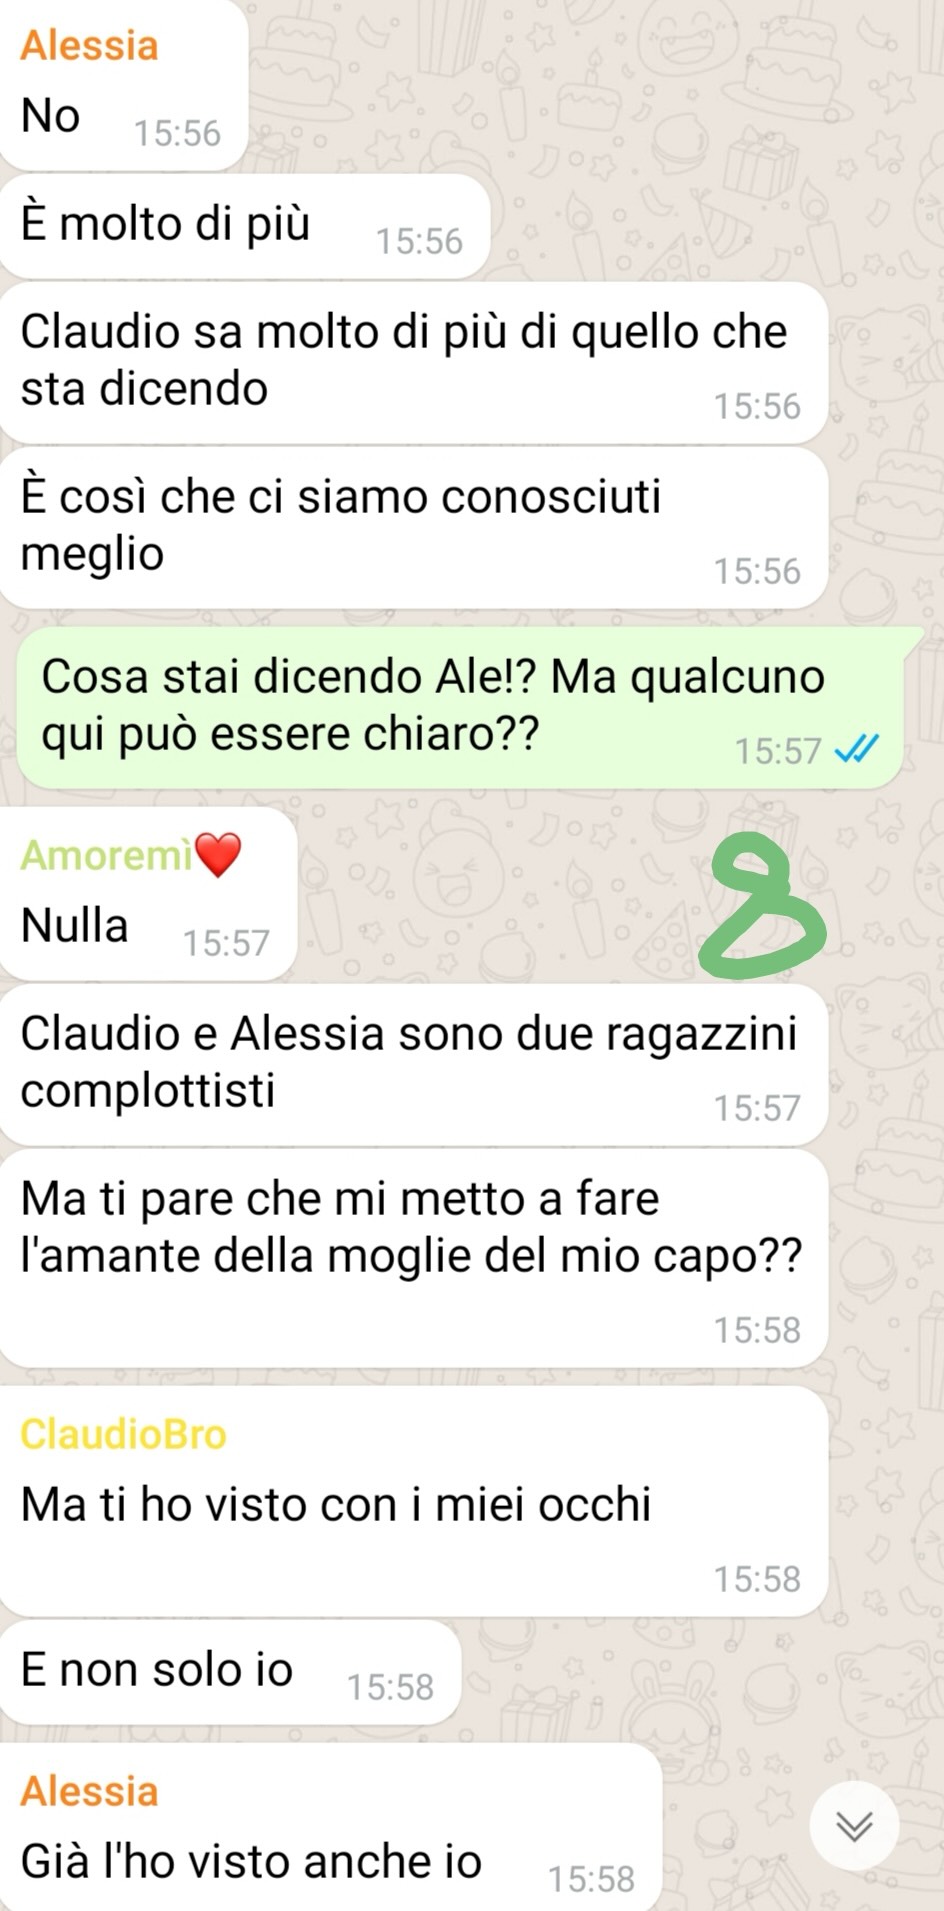Select the message 'E non solo io'
Viewport: 944px width, 1911px height.
tap(231, 1672)
